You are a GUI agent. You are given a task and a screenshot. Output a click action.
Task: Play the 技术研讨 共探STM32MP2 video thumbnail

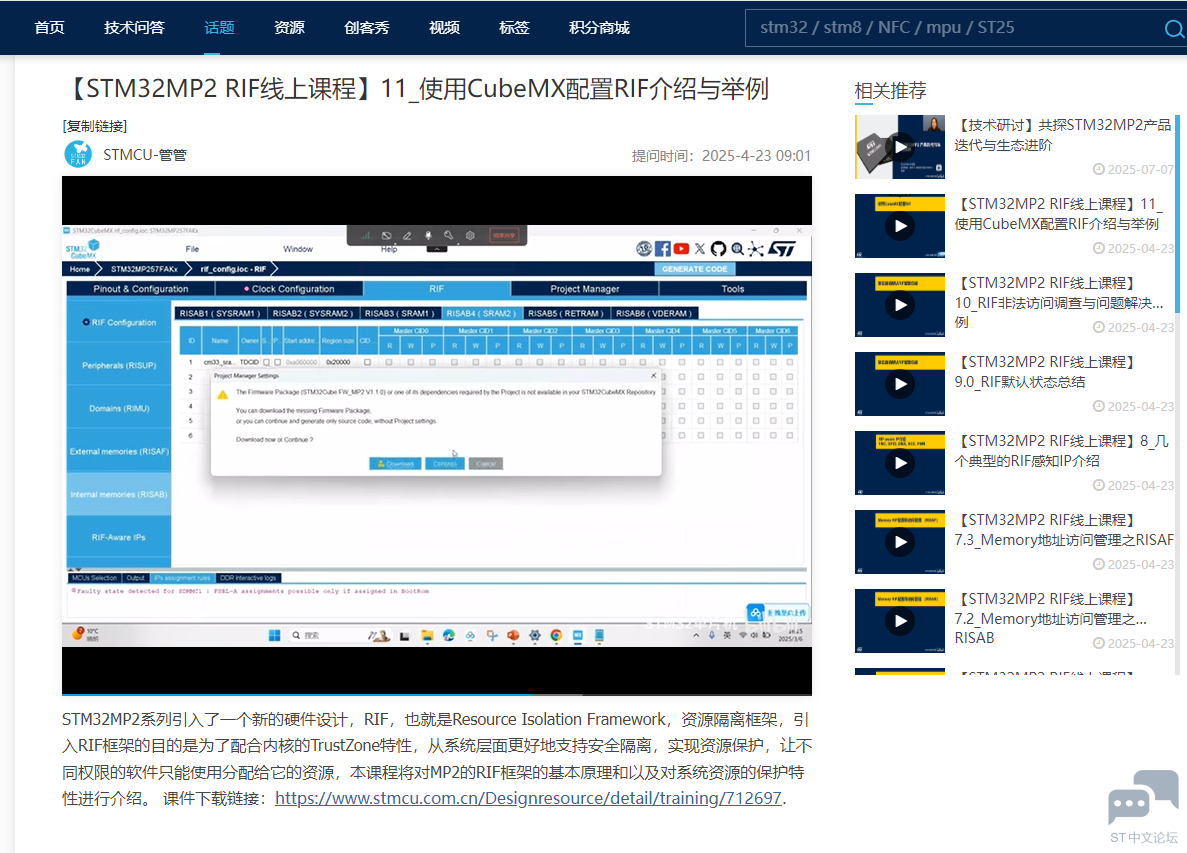point(900,147)
